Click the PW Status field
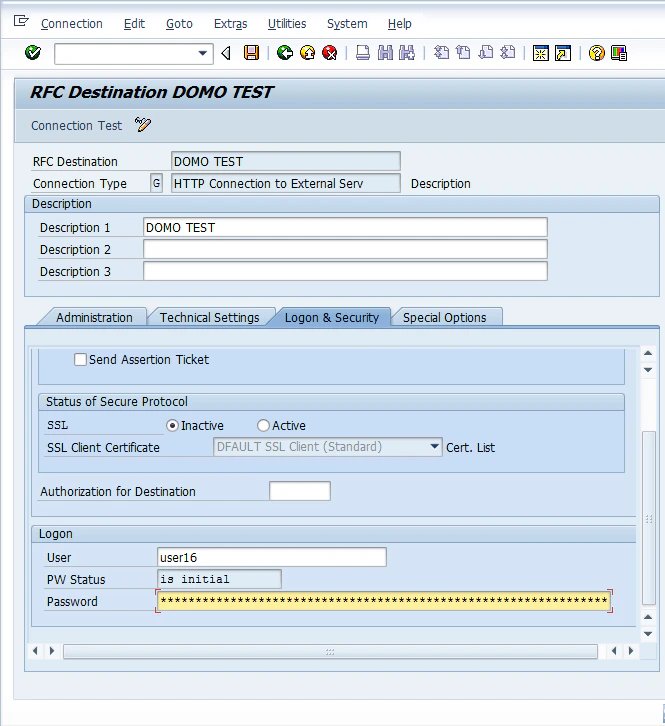 219,579
